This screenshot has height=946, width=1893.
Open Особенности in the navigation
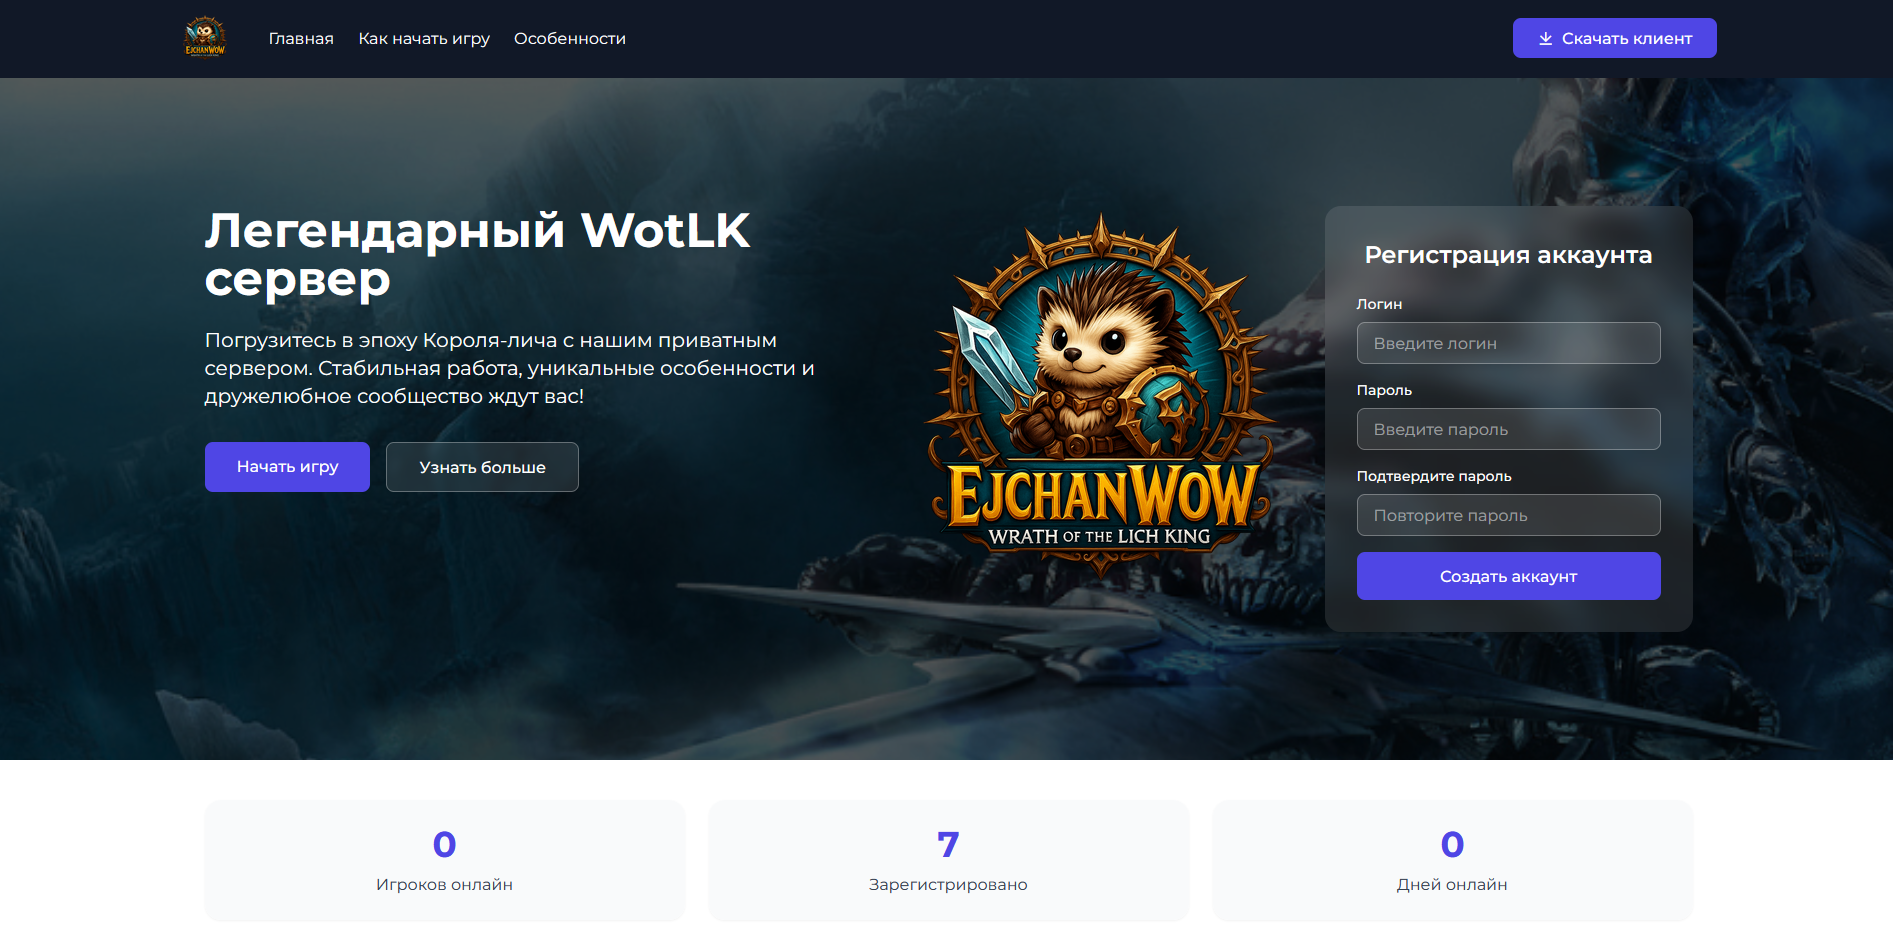point(570,38)
